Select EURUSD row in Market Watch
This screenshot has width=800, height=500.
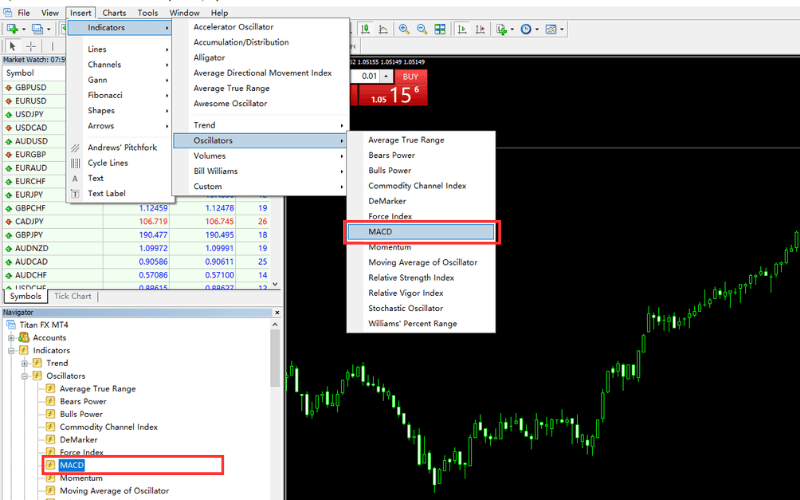[x=34, y=101]
